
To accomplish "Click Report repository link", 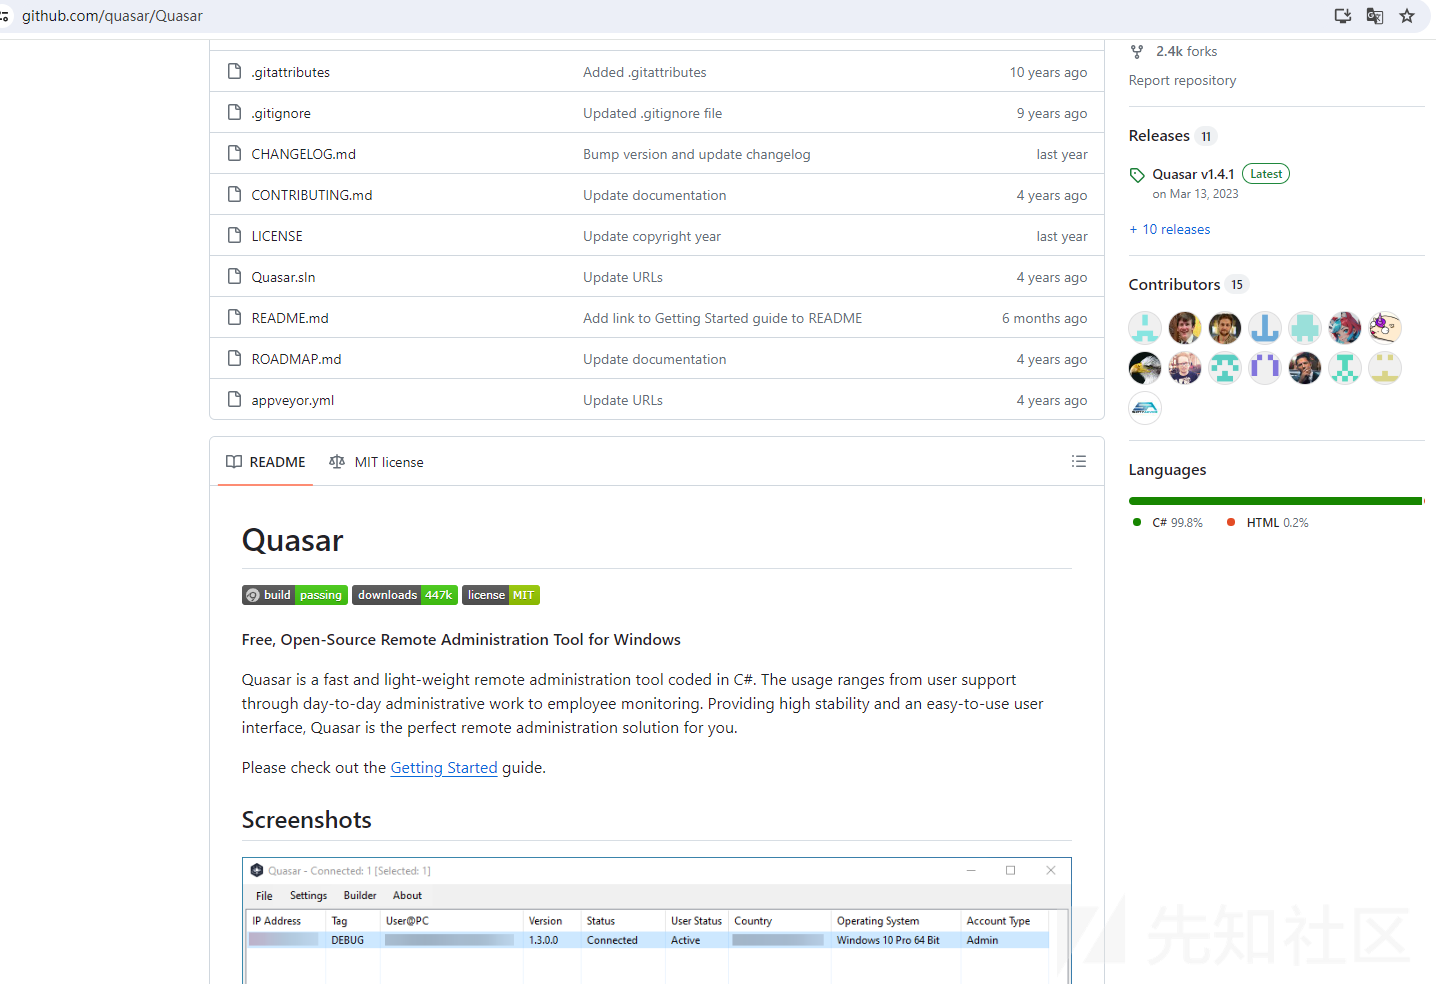I will 1182,80.
